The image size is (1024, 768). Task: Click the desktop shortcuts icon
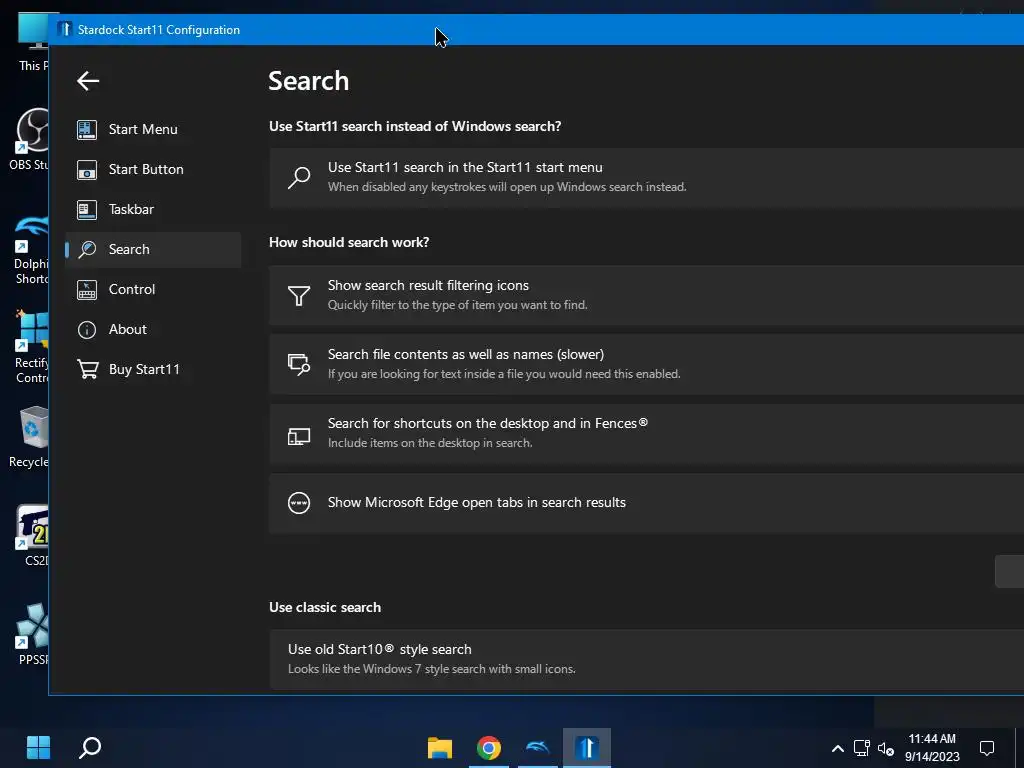click(299, 436)
